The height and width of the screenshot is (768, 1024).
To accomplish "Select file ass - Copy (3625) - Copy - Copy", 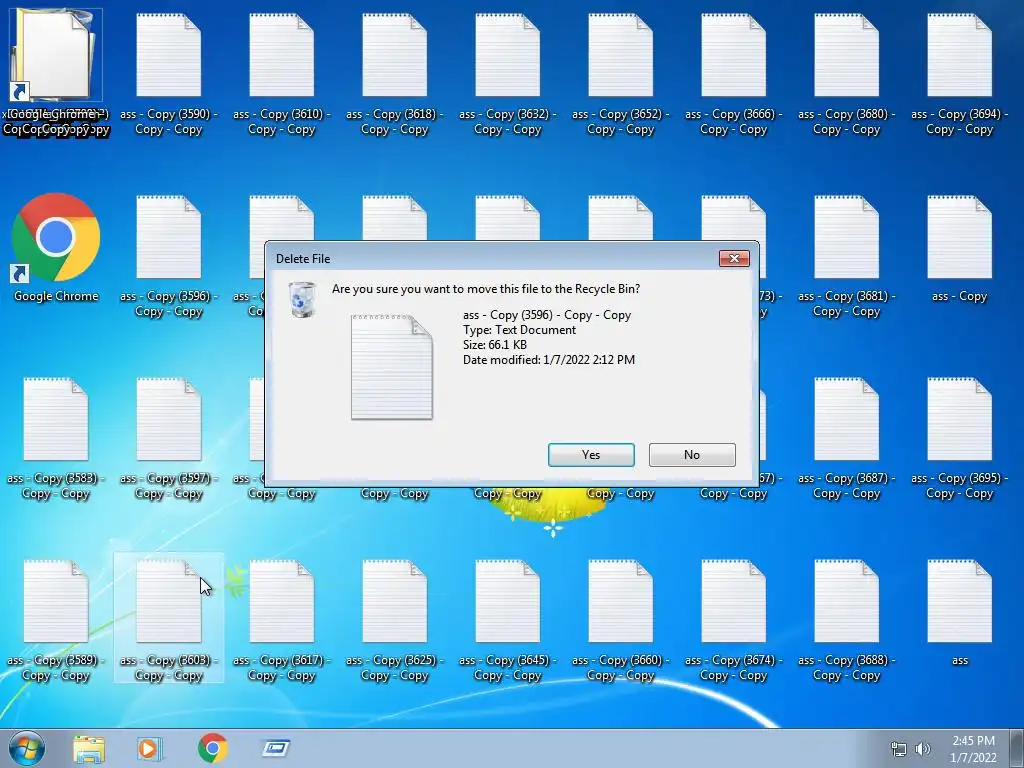I will point(394,620).
